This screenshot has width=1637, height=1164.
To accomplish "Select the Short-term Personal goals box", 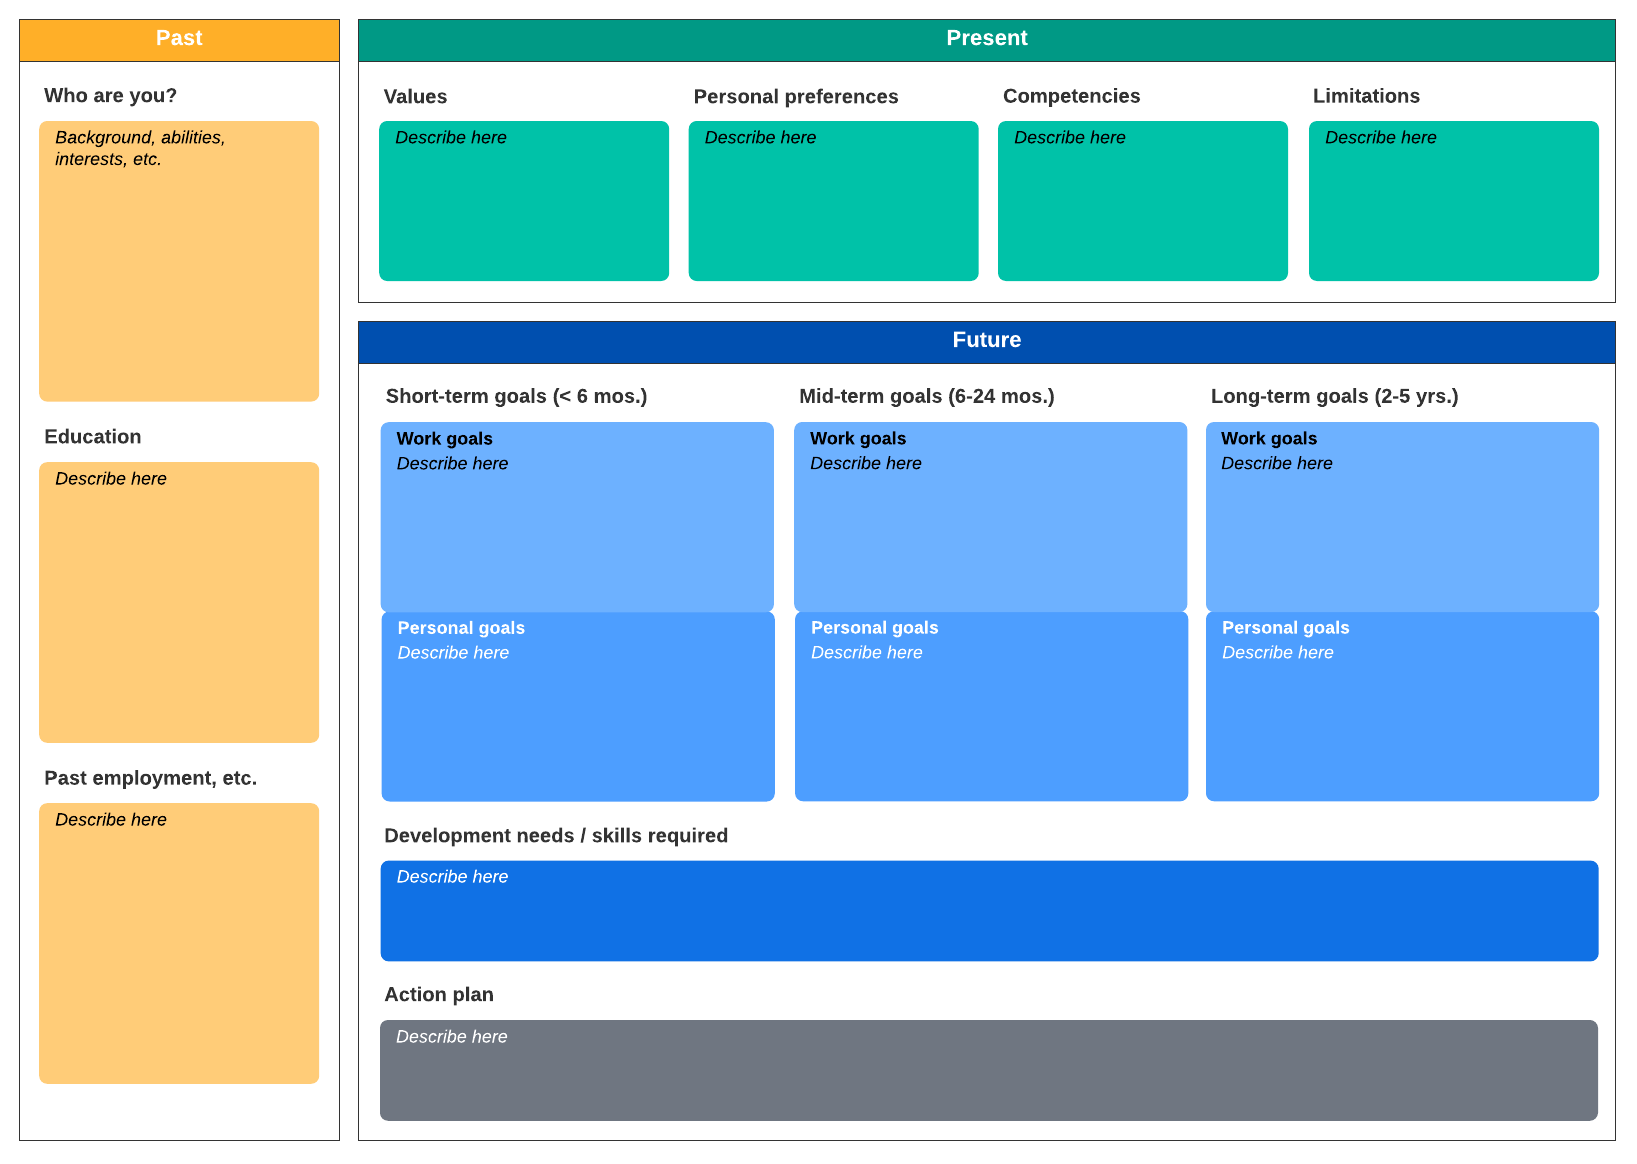I will click(x=578, y=706).
